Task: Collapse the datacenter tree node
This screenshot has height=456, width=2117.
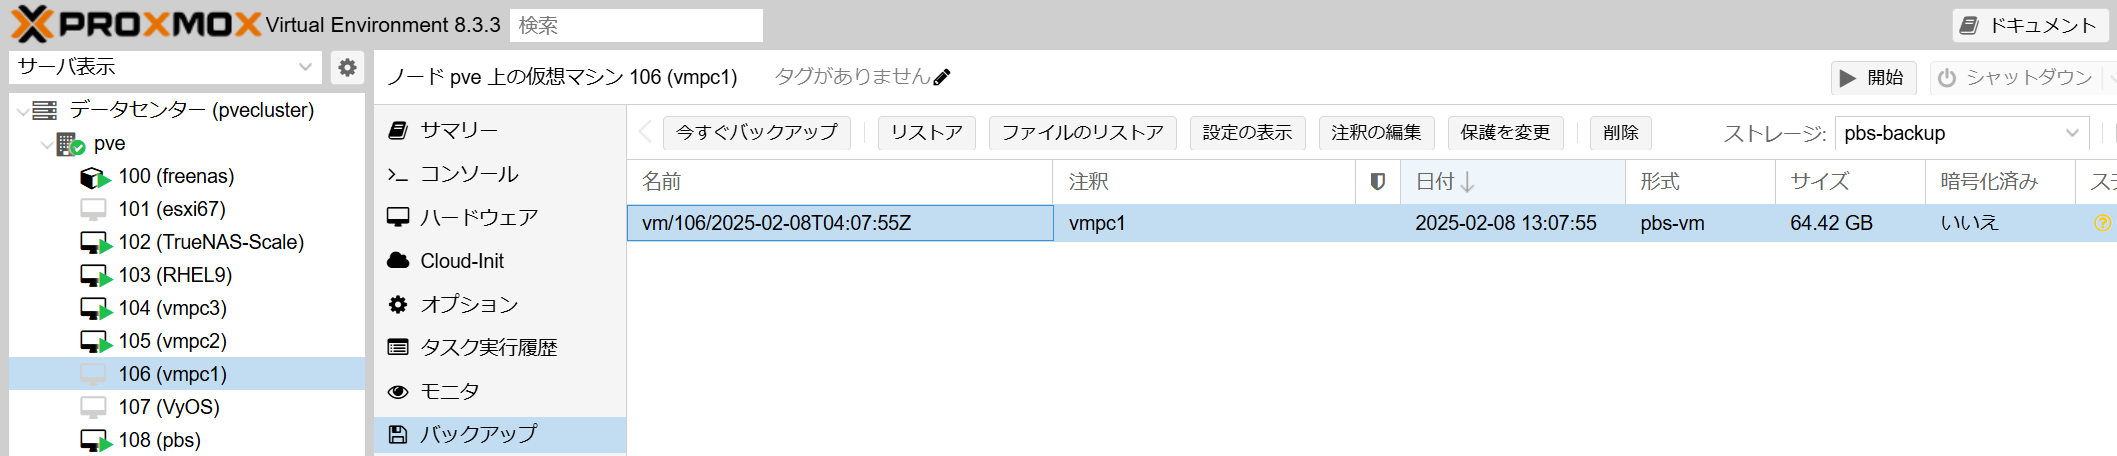Action: (x=22, y=111)
